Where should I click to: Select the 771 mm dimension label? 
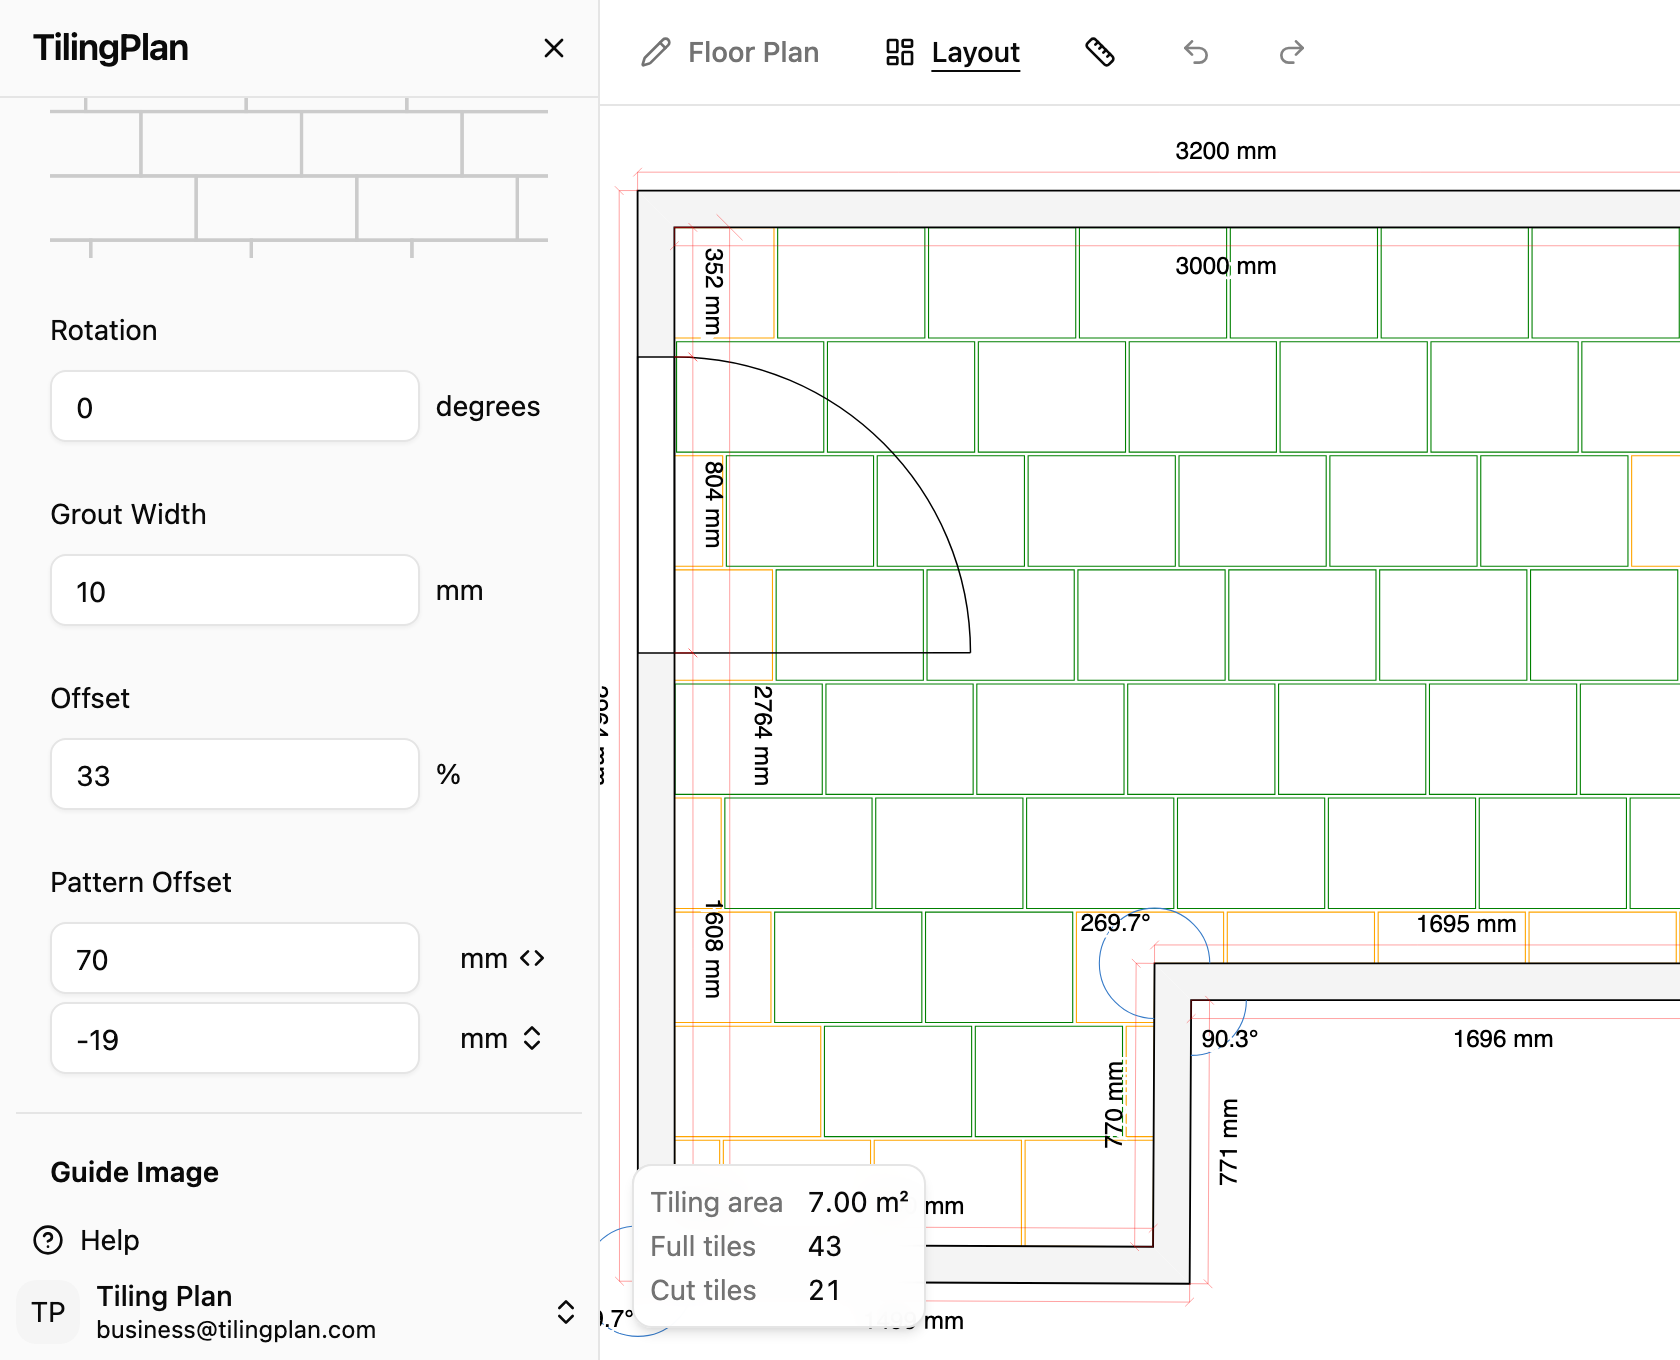click(x=1229, y=1142)
